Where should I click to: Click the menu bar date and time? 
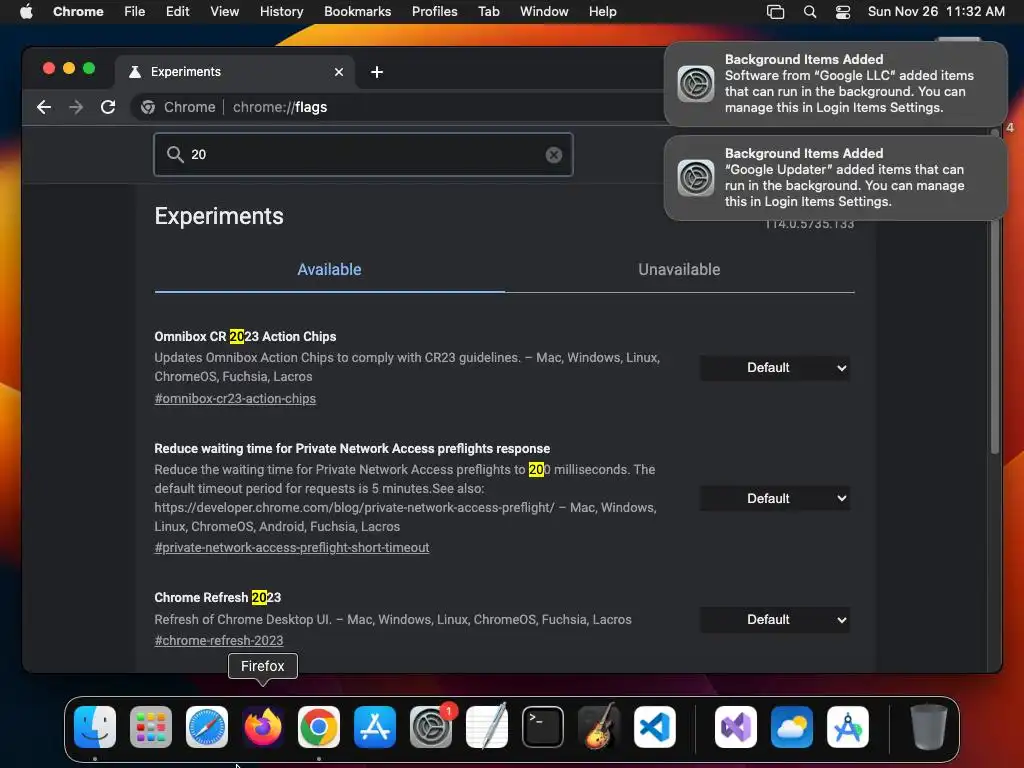[x=936, y=11]
